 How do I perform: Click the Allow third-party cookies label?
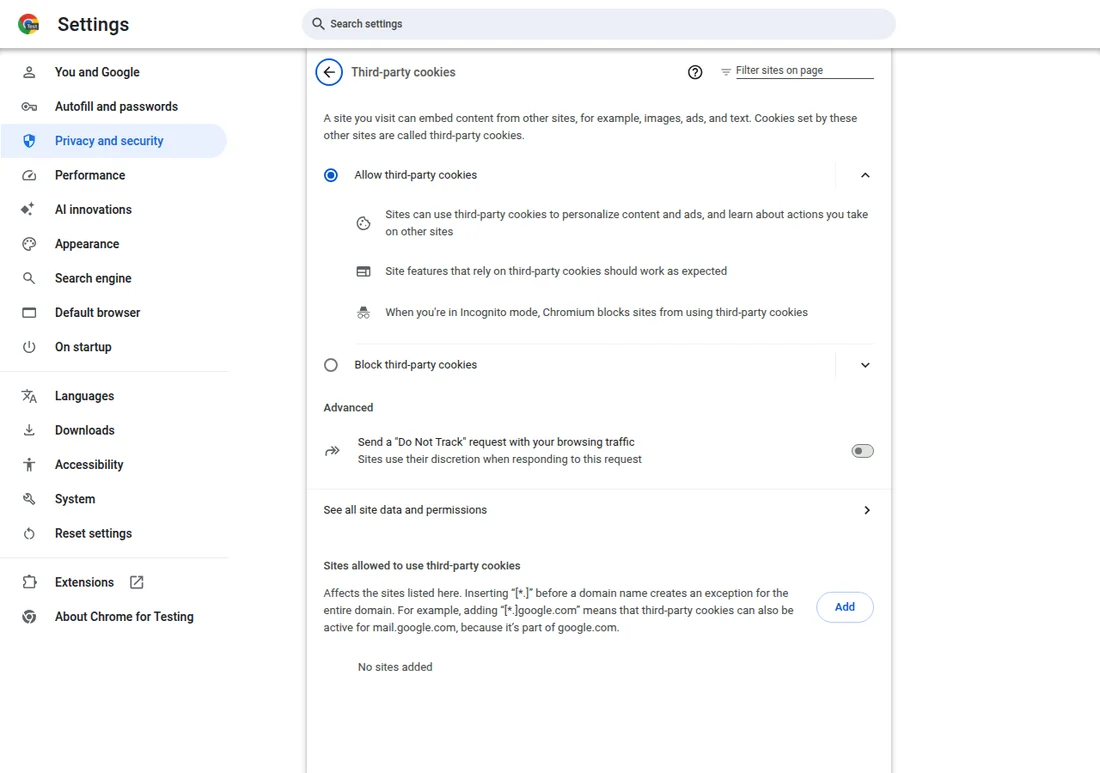point(415,175)
